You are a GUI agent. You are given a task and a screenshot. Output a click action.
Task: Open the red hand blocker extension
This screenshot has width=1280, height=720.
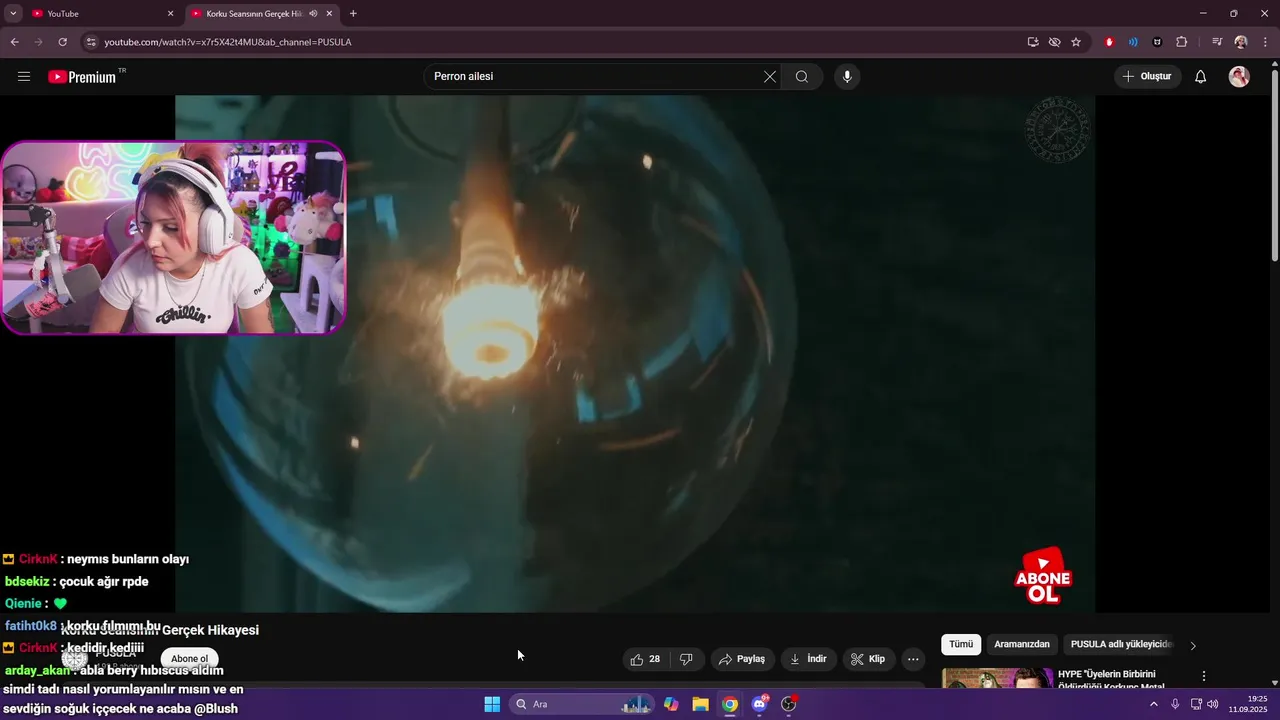click(1109, 42)
